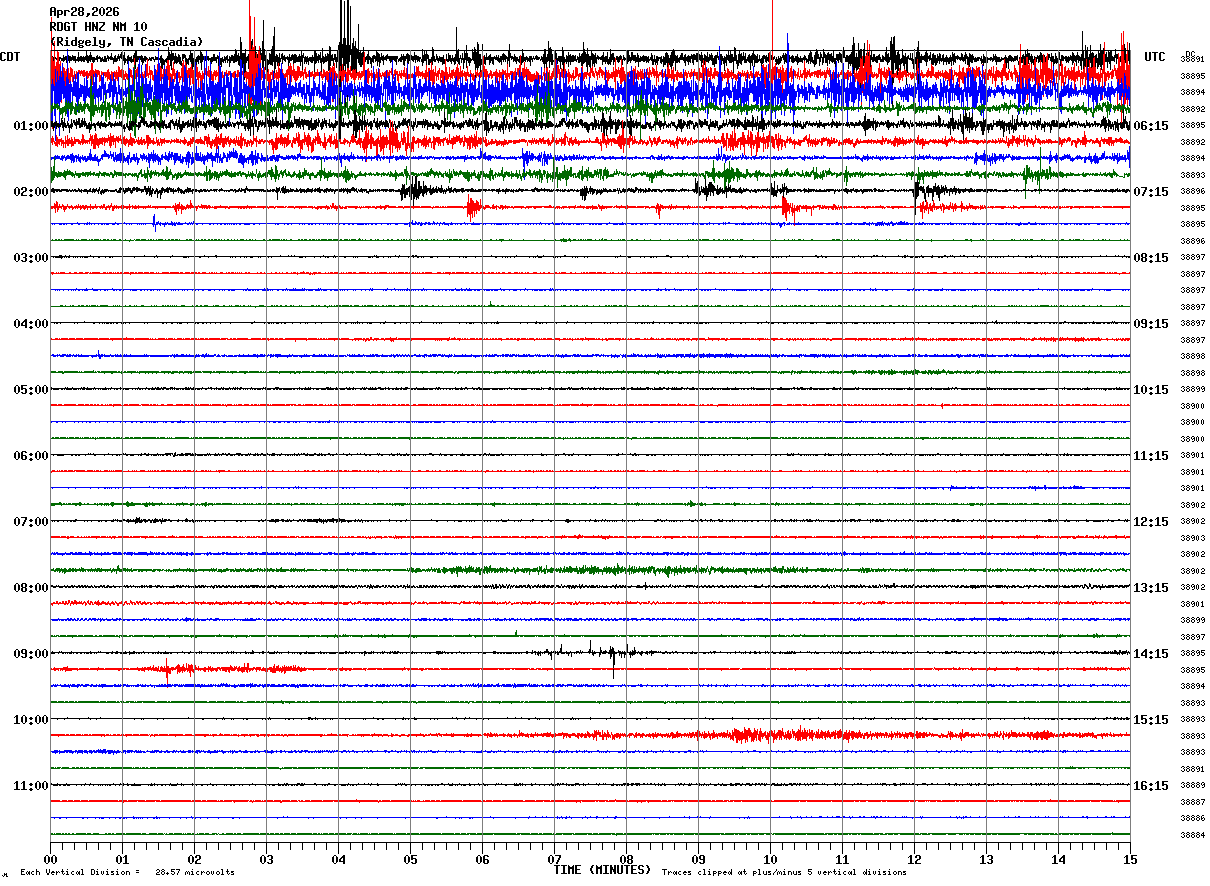Click the 10:15 UTC time label

pos(1151,390)
